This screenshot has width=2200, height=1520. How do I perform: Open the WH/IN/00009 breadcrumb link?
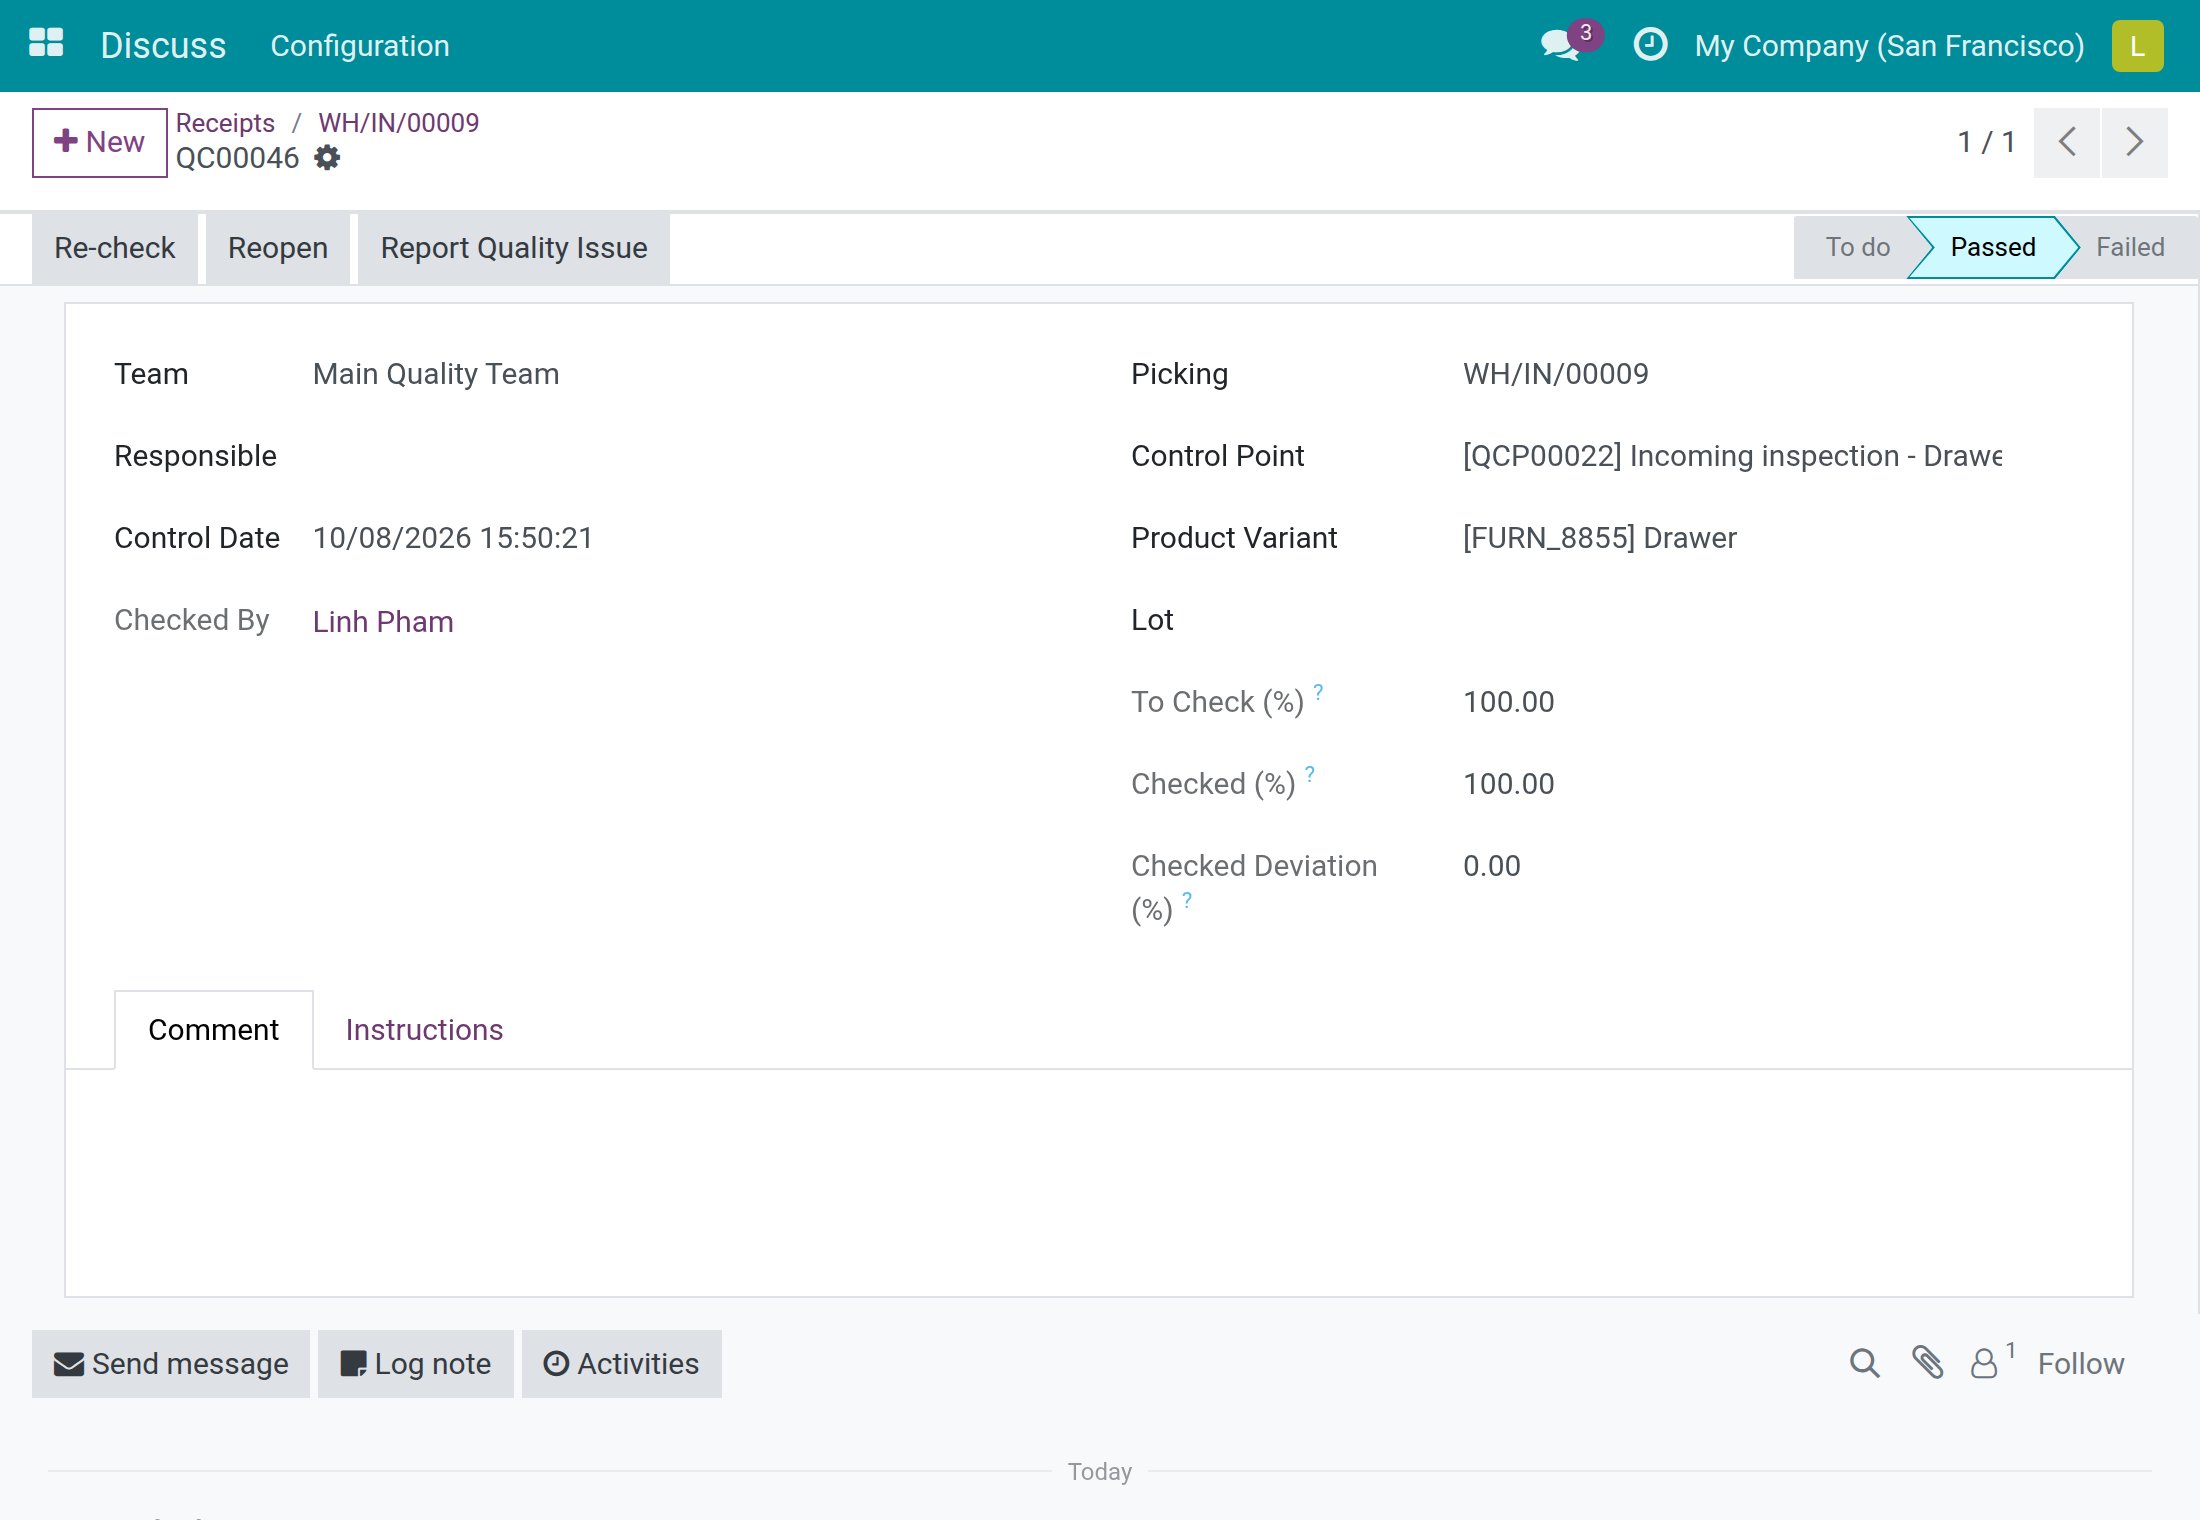[x=398, y=122]
